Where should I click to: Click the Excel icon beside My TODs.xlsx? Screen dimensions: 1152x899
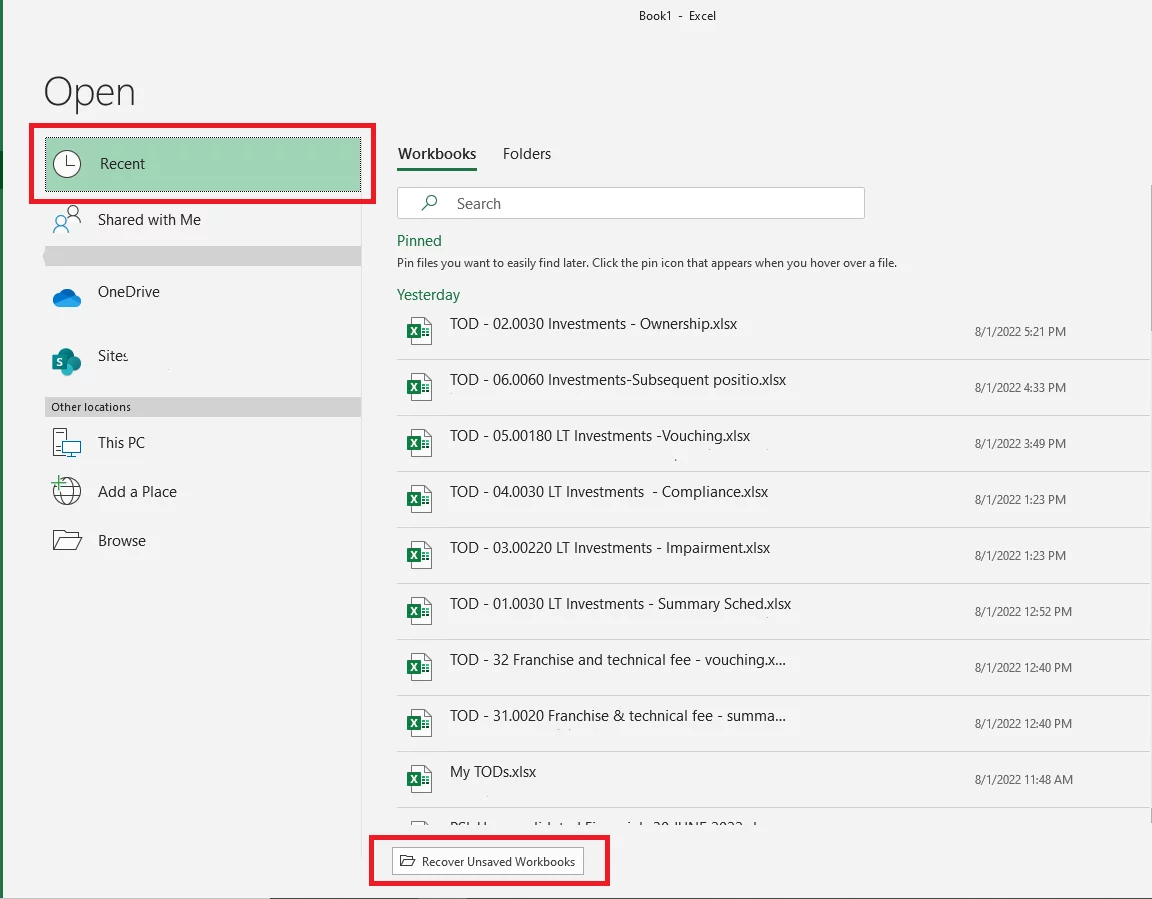click(419, 778)
